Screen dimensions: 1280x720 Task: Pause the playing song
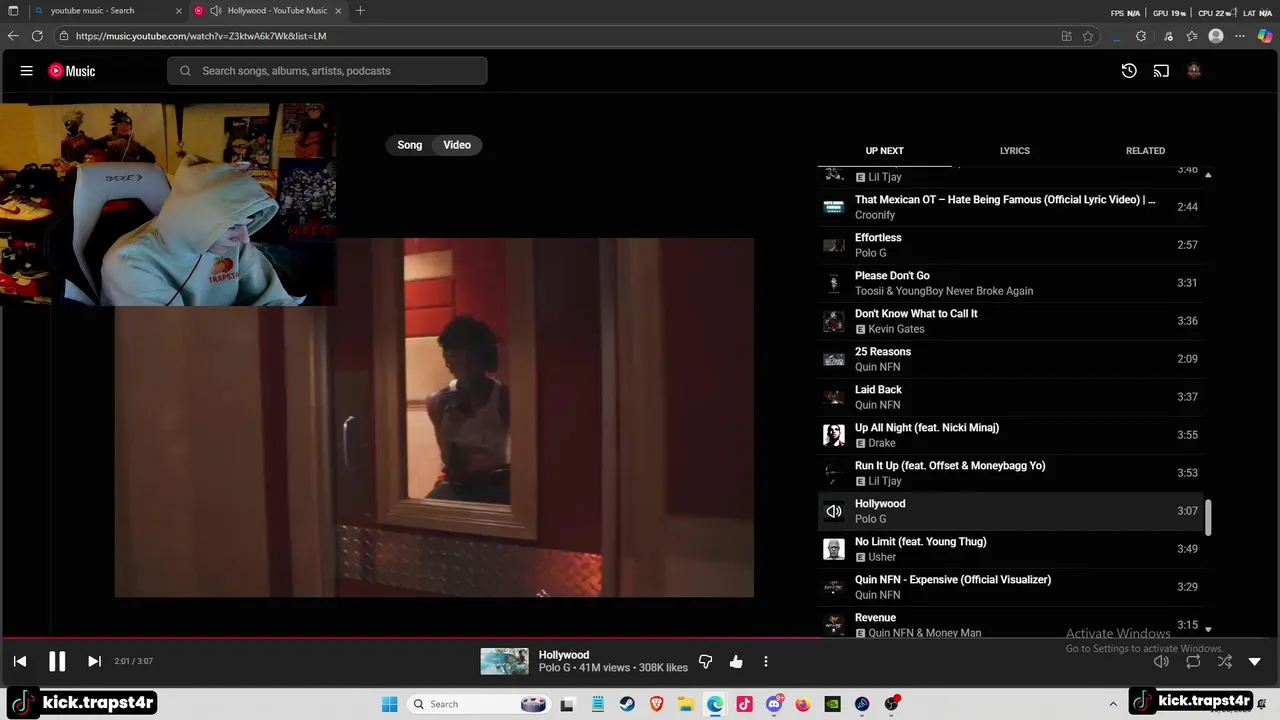[57, 661]
